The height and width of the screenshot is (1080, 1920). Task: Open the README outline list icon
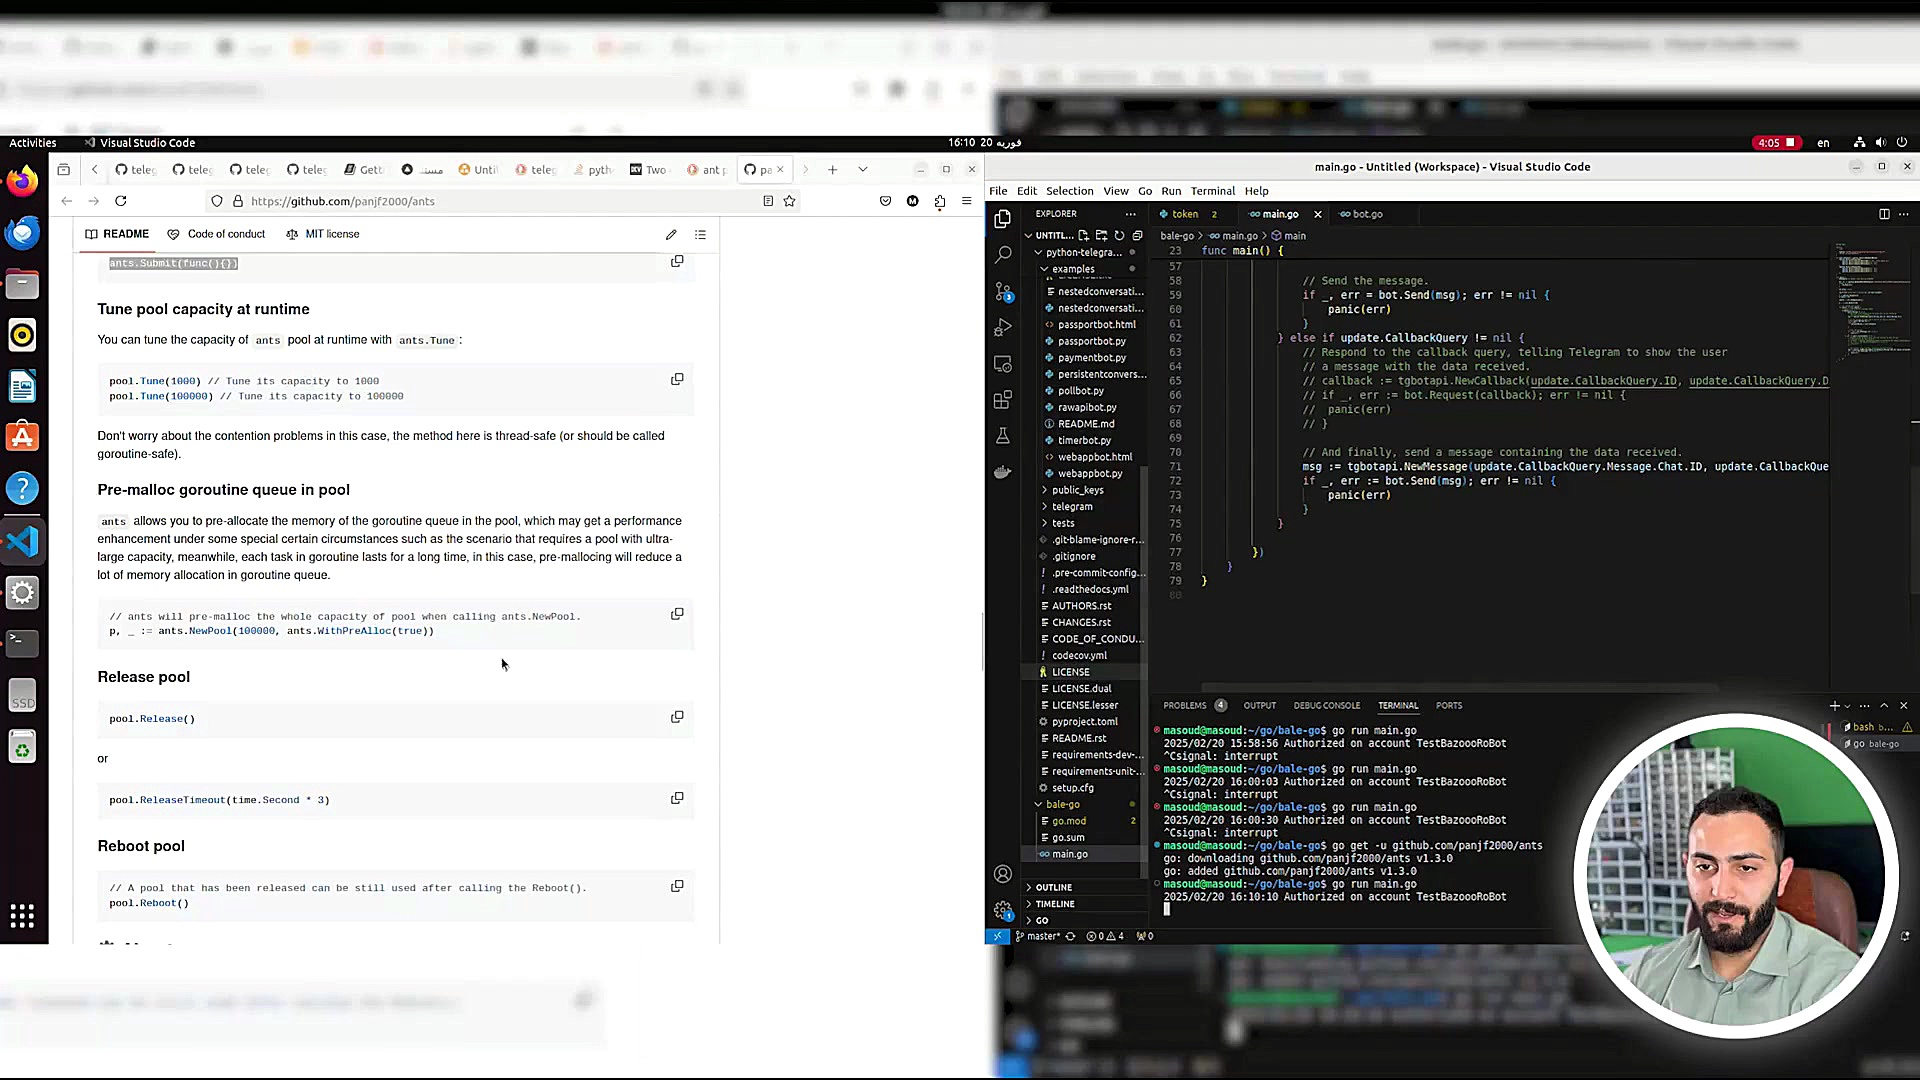tap(700, 235)
